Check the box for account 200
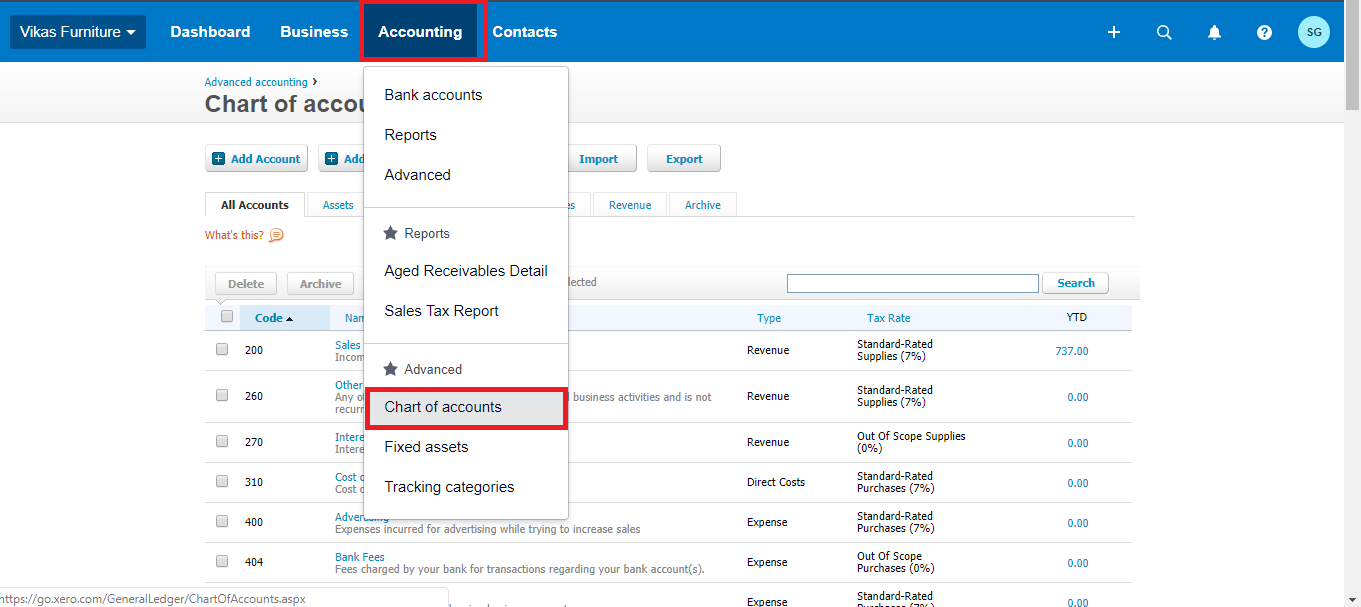The width and height of the screenshot is (1361, 607). (222, 349)
